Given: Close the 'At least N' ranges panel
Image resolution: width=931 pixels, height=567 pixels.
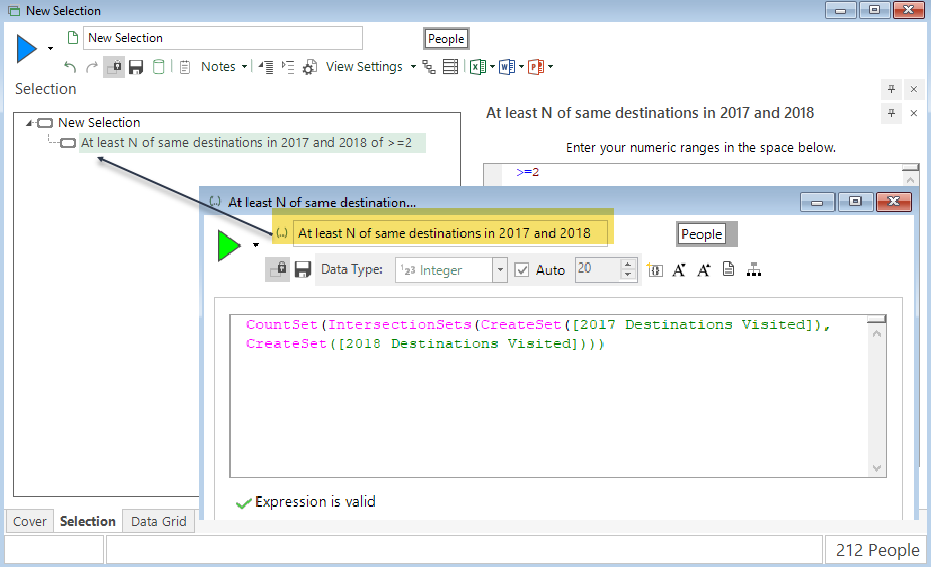Looking at the screenshot, I should (914, 113).
